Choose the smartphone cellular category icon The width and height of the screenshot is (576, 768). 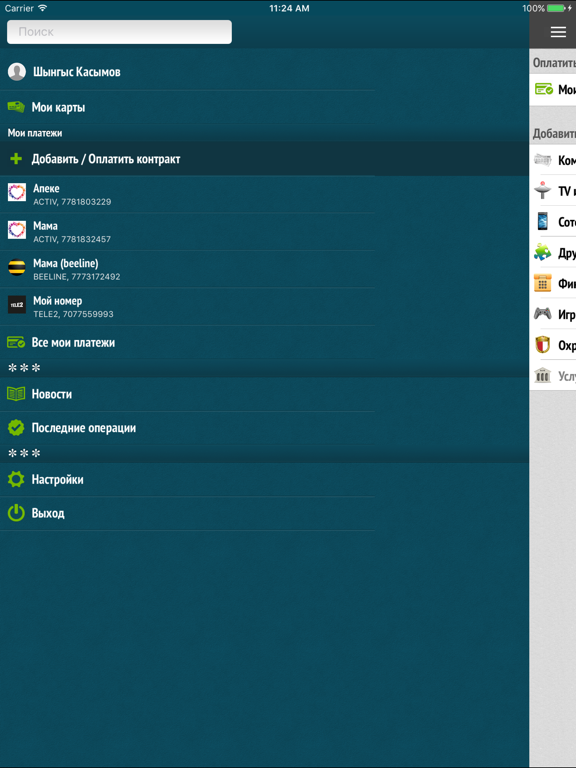pos(543,221)
